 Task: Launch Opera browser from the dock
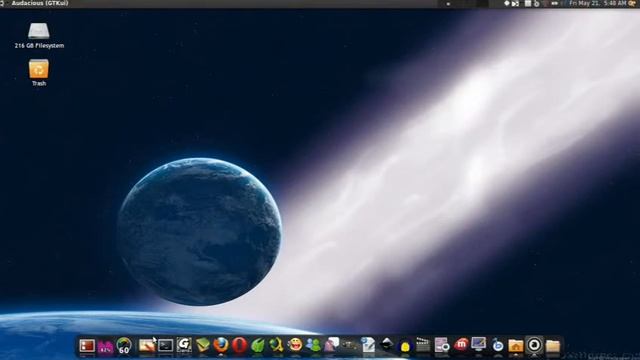click(x=240, y=345)
